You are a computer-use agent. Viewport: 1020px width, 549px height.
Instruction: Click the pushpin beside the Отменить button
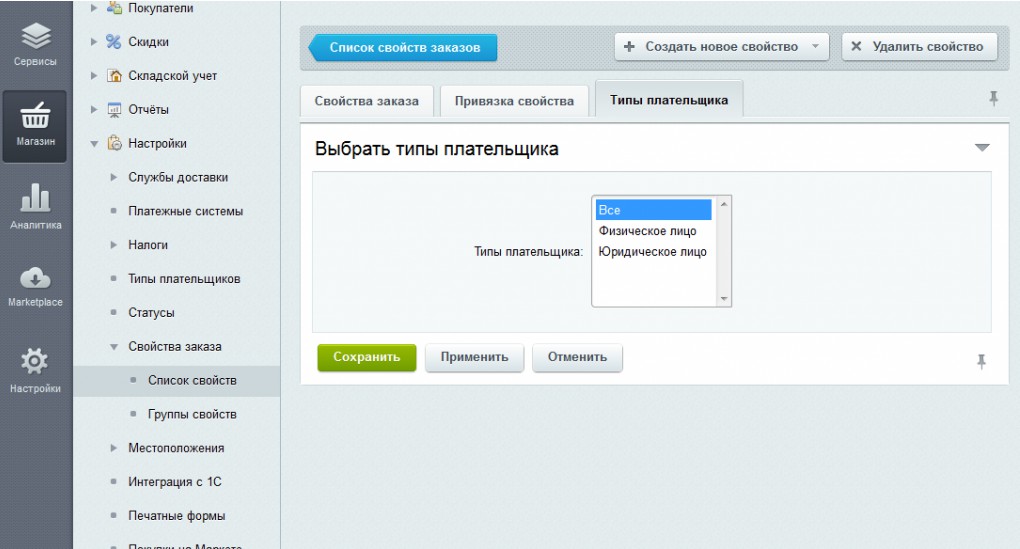[981, 362]
